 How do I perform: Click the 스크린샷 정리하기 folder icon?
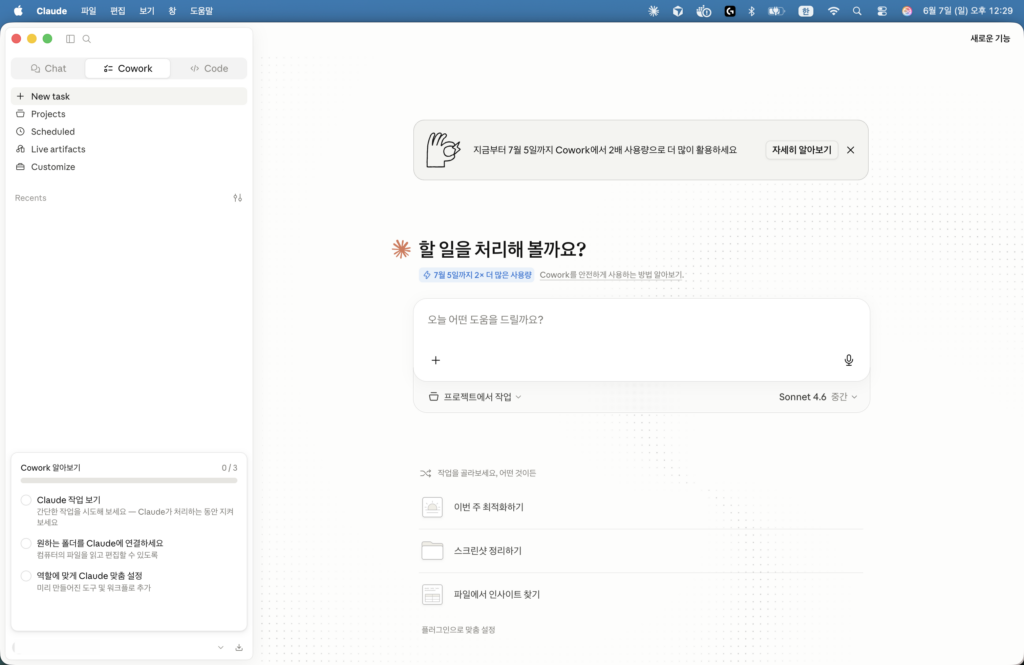(432, 551)
